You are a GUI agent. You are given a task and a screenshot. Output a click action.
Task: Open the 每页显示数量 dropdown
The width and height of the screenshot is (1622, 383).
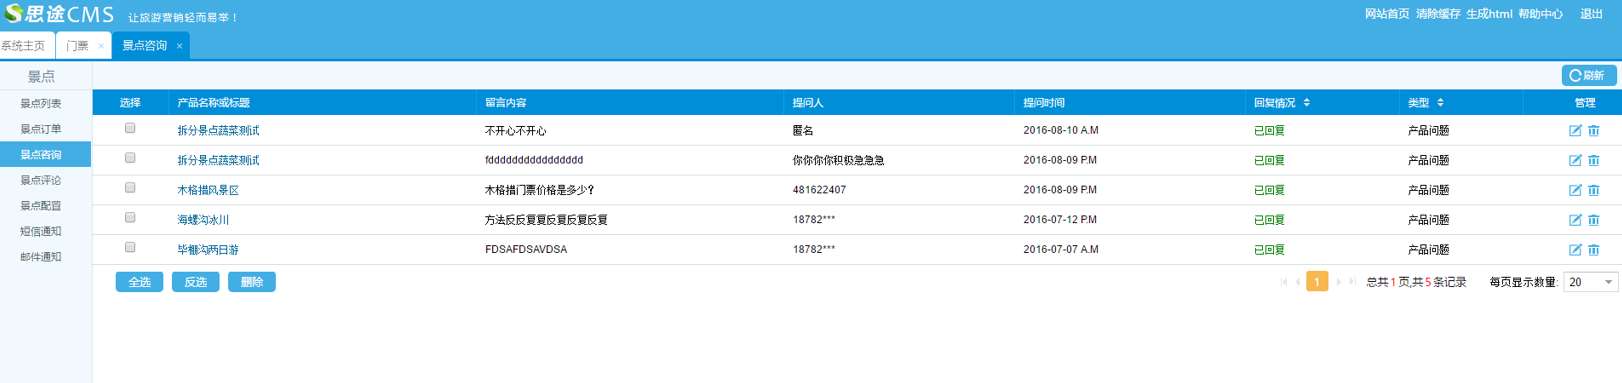[x=1590, y=282]
